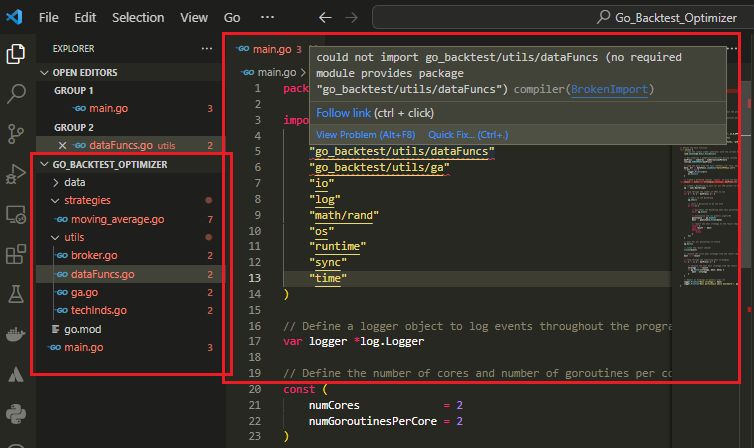Click Quick Fix in hover tooltip
Screen dimensions: 754x448
468,135
